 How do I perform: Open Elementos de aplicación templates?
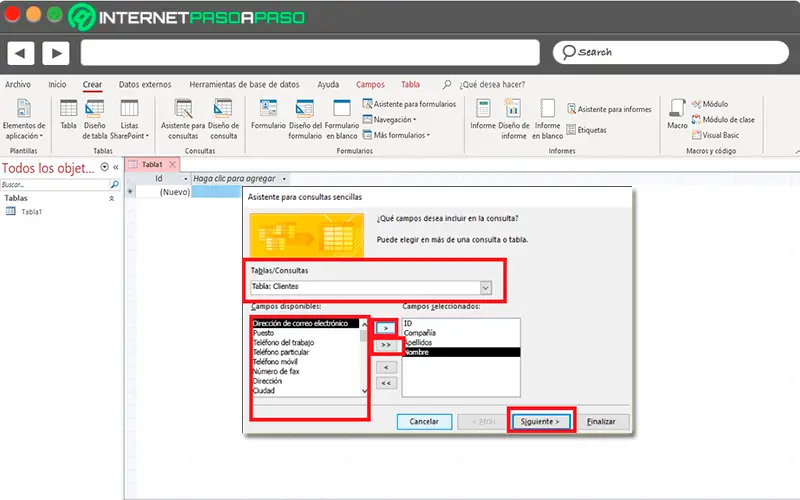point(23,119)
